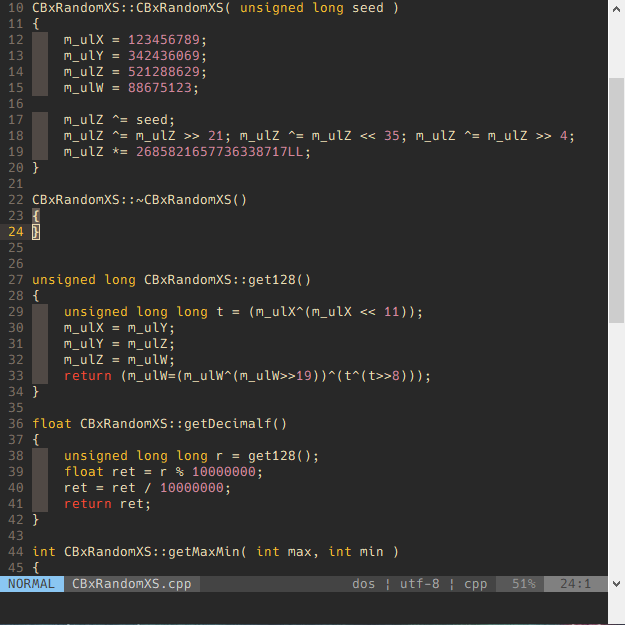625x625 pixels.
Task: Click the value 342436069
Action: coord(164,55)
